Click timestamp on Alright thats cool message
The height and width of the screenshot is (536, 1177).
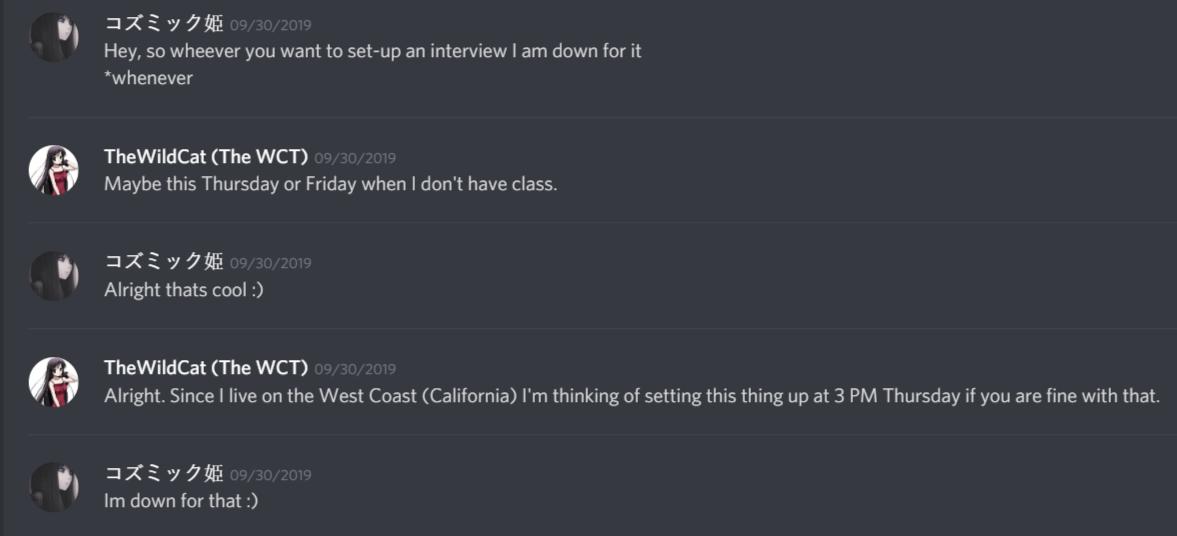[270, 263]
